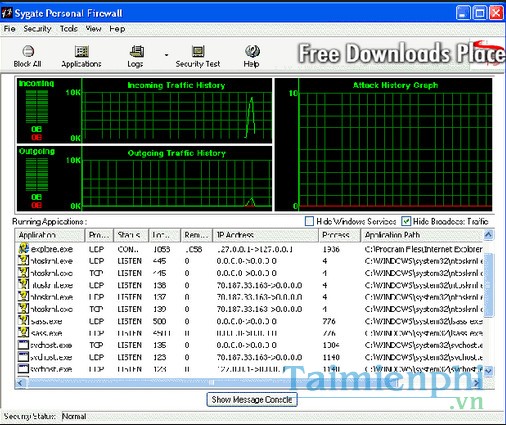Uncheck Hide Broadcast Traffic checkbox

coord(406,221)
